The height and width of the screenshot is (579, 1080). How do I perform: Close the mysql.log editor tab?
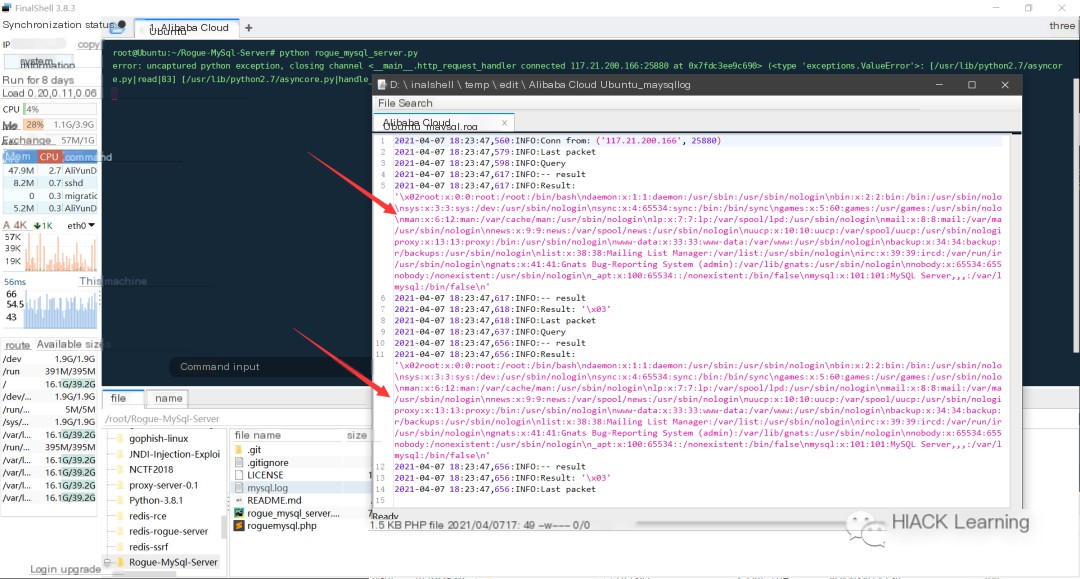(x=504, y=123)
